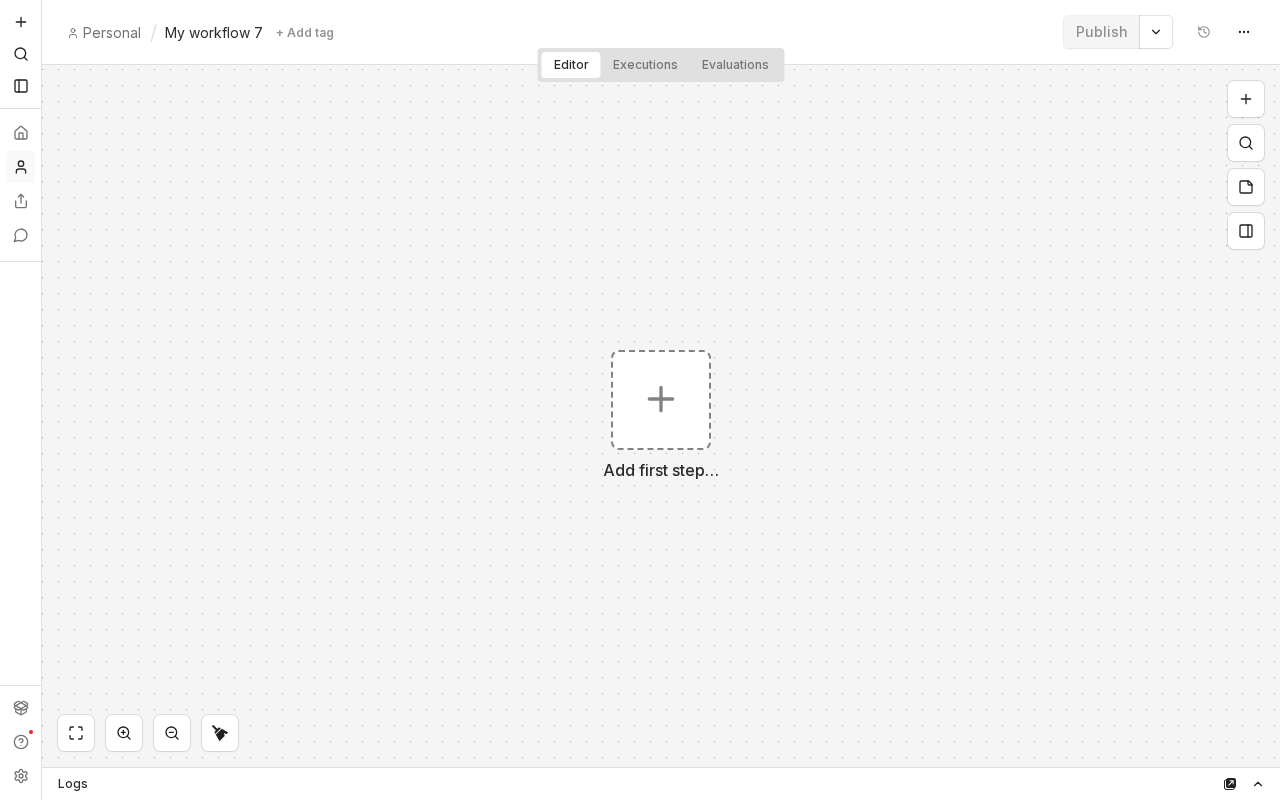Open the Help question mark icon
Viewport: 1280px width, 800px height.
pyautogui.click(x=21, y=742)
